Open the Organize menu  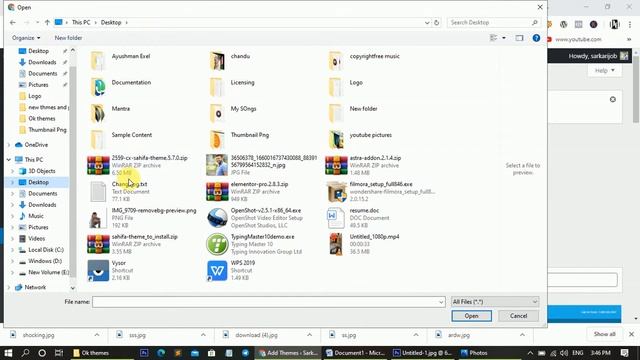tap(26, 38)
